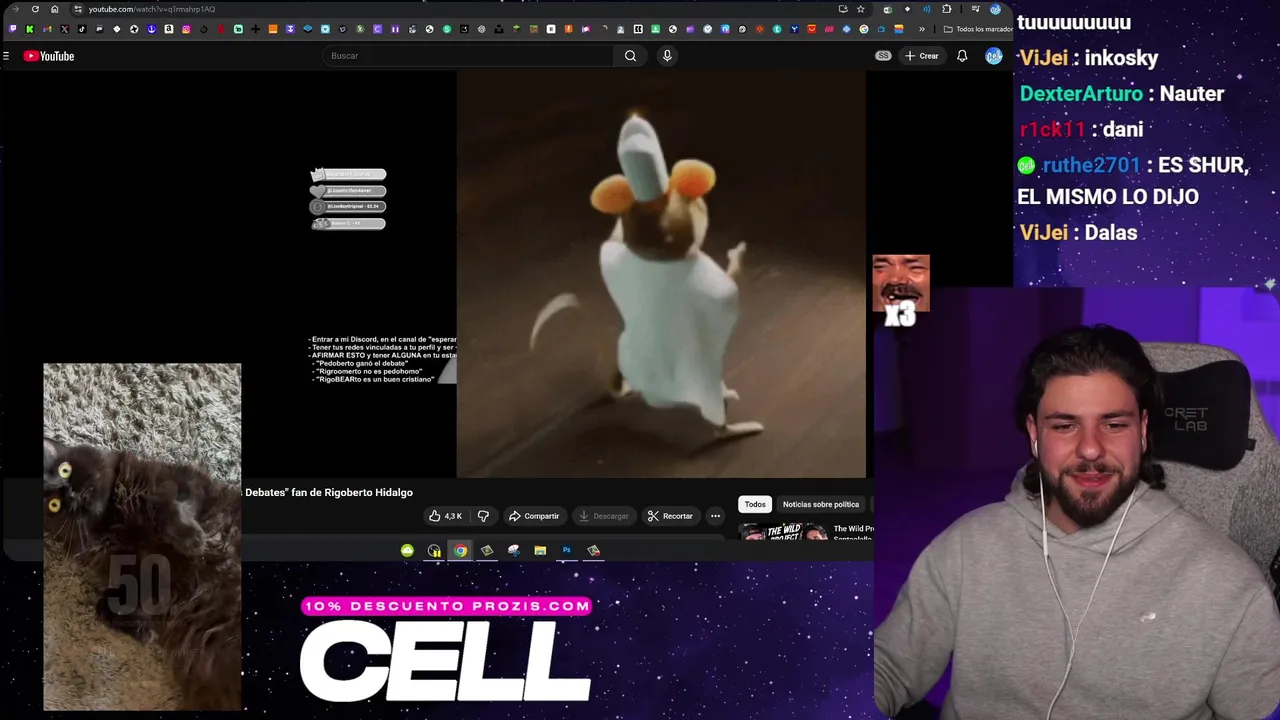Image resolution: width=1280 pixels, height=720 pixels.
Task: Open the Chrome profile avatar
Action: pos(995,9)
